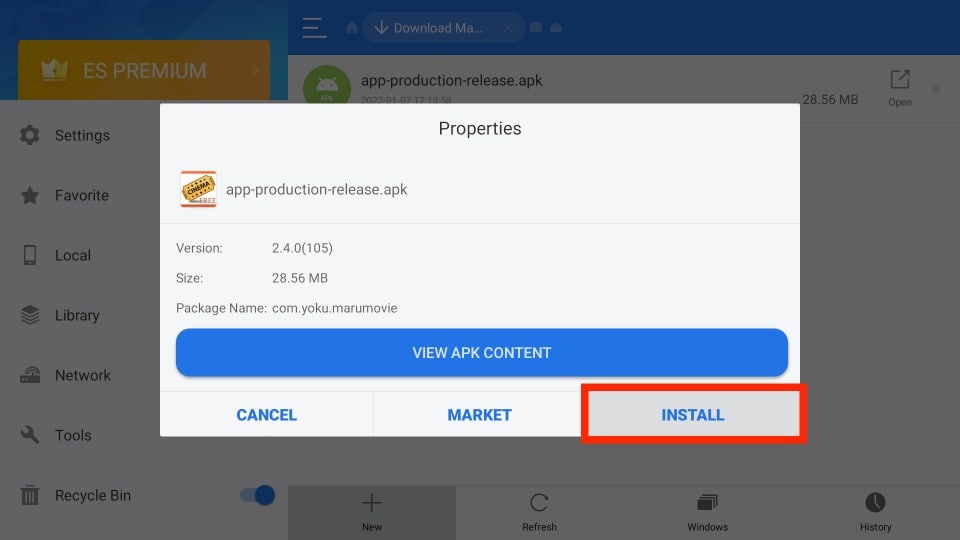This screenshot has width=960, height=540.
Task: Click the Open icon for the apk
Action: coord(900,88)
